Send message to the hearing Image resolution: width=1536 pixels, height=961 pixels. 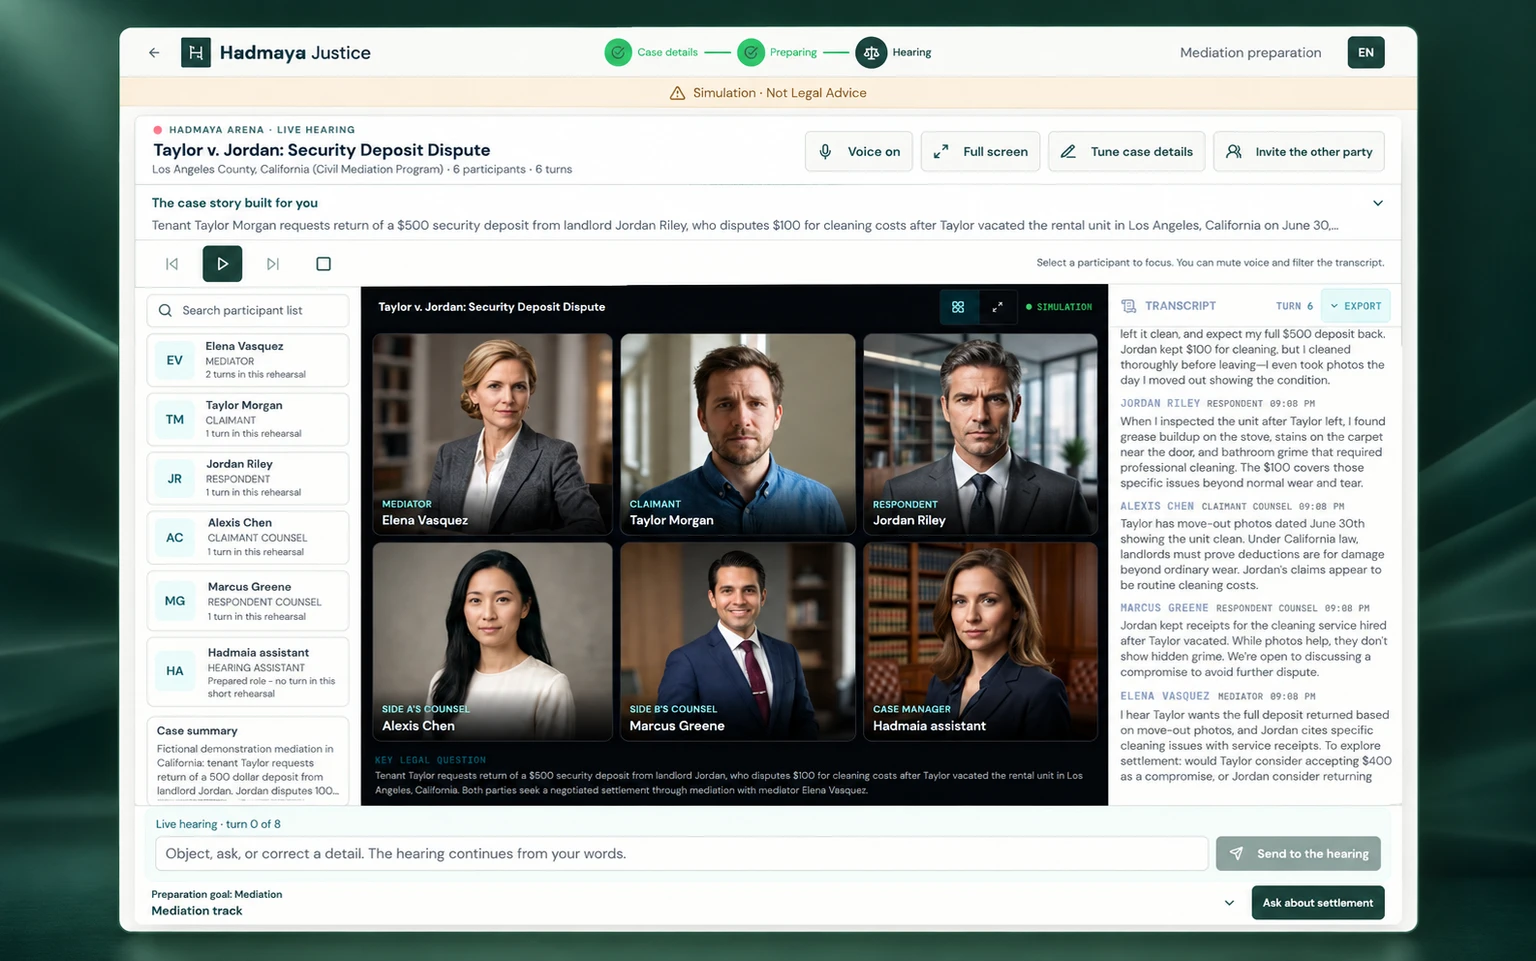(x=1298, y=853)
